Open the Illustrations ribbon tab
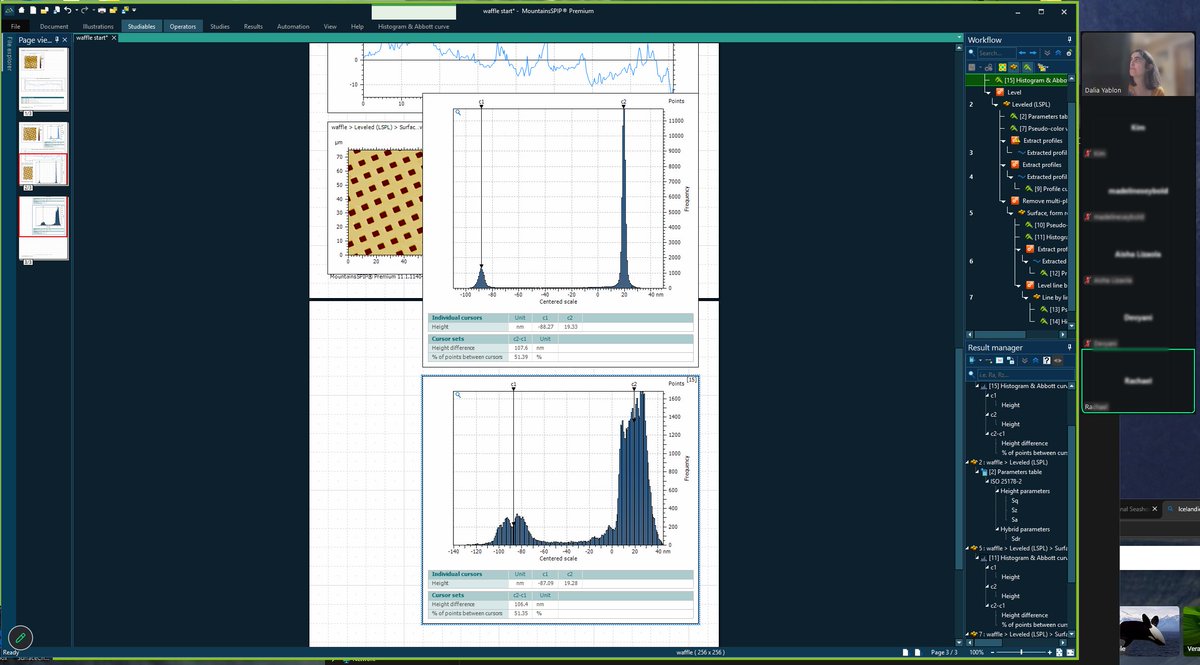 [x=98, y=26]
